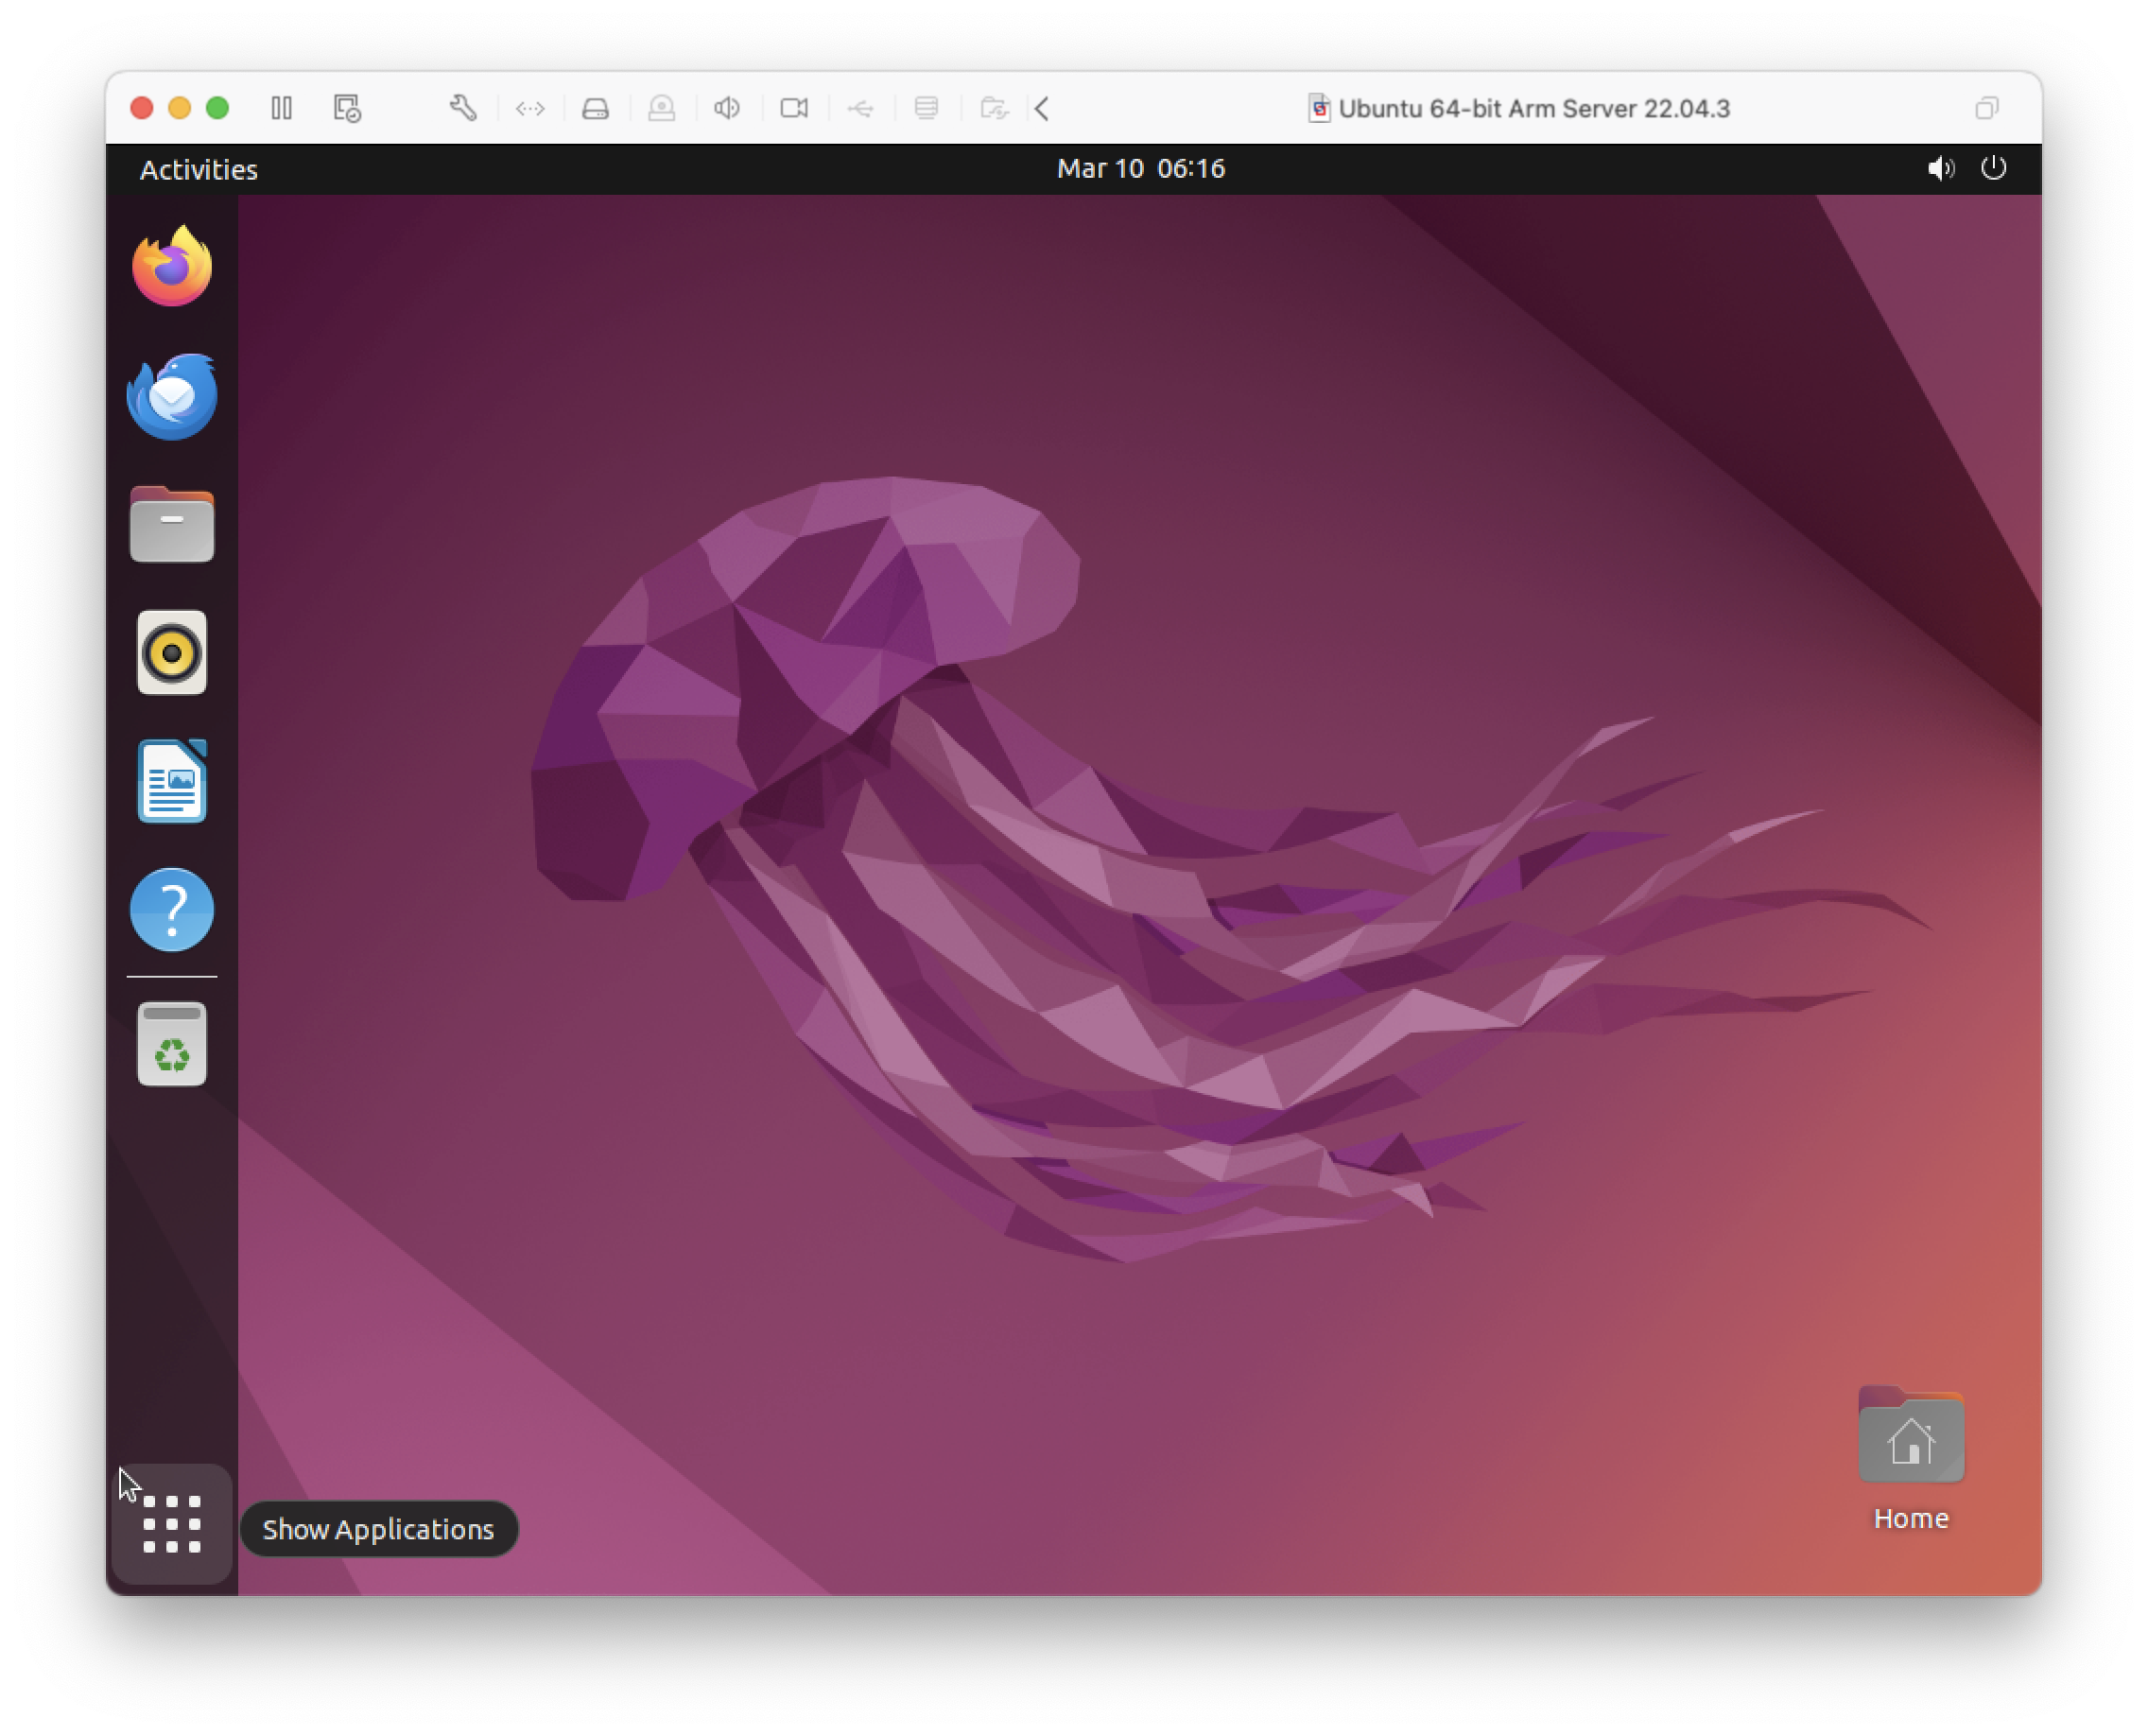Open the clock calendar Mar 10 06:16
The height and width of the screenshot is (1736, 2148).
(x=1140, y=168)
